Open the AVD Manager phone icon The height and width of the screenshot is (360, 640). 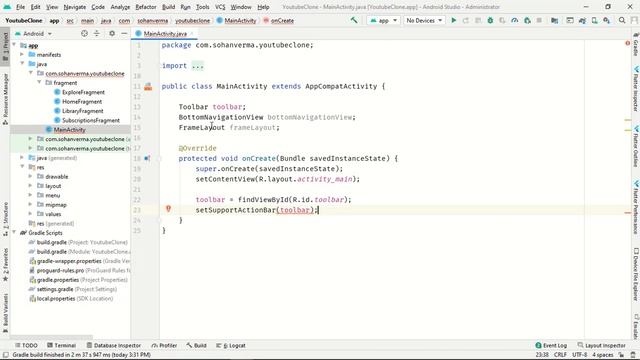tap(595, 20)
